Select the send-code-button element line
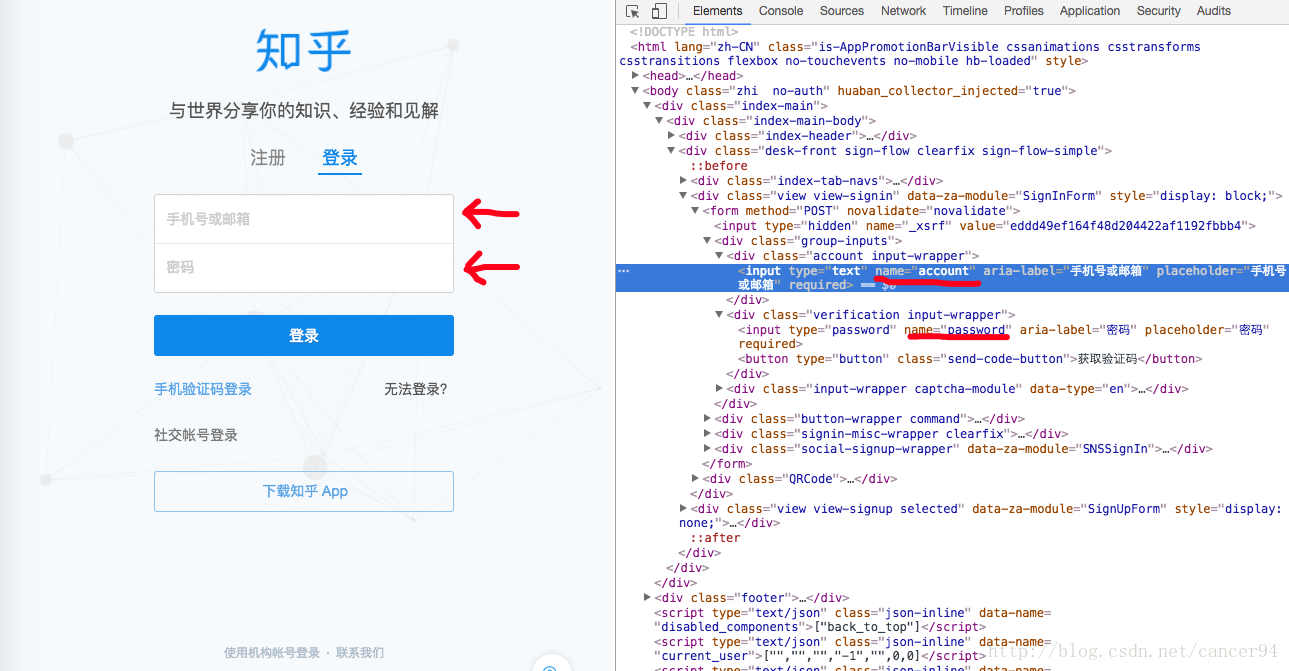 tap(970, 359)
